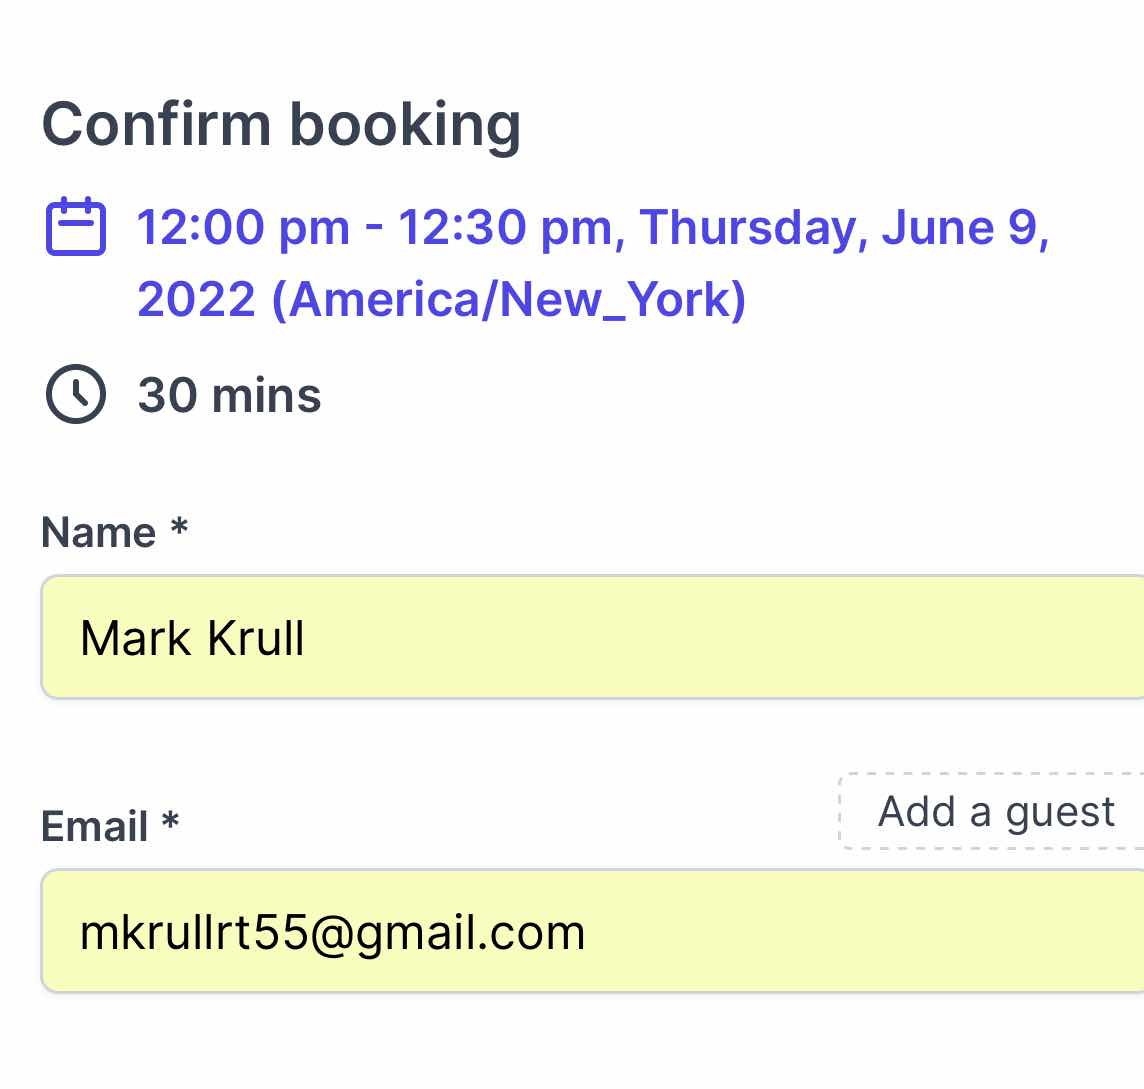
Task: Click the clock icon next to 30 mins
Action: pyautogui.click(x=76, y=394)
